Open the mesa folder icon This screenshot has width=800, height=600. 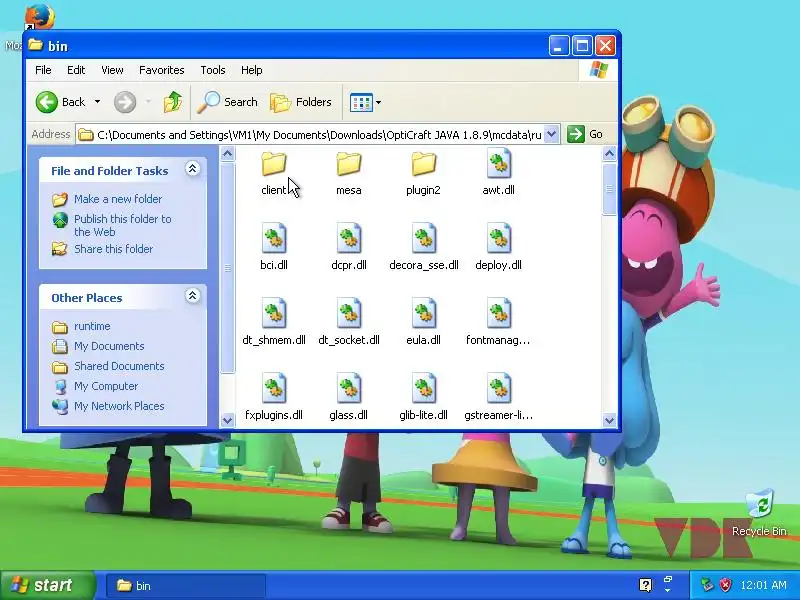(349, 164)
